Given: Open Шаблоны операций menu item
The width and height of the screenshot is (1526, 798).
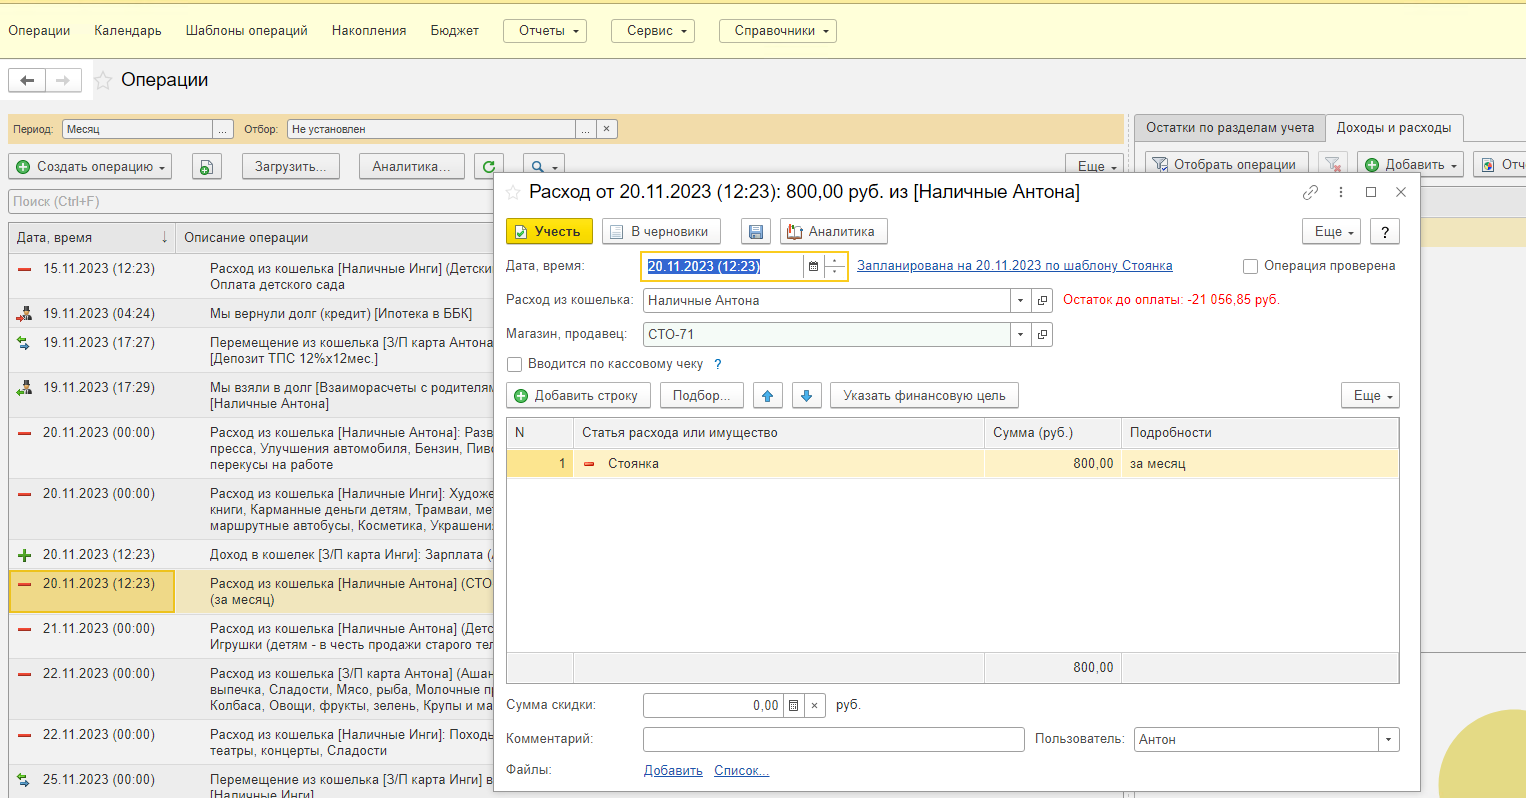Looking at the screenshot, I should click(x=247, y=31).
